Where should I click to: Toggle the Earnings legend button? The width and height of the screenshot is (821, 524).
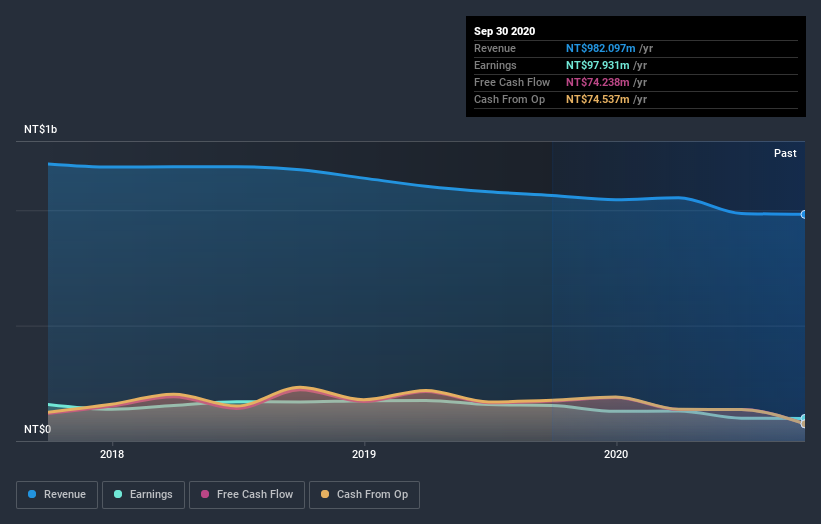[x=143, y=495]
